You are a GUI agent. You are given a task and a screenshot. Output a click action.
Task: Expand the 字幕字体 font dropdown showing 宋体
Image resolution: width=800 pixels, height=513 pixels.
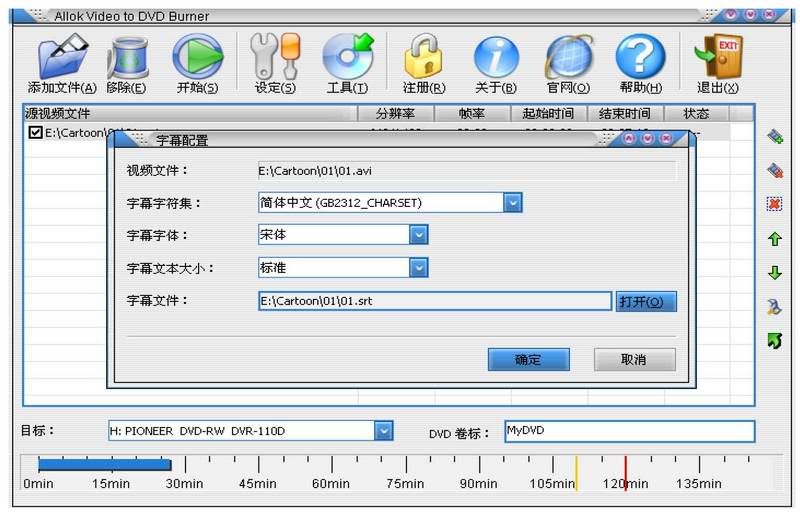tap(419, 235)
